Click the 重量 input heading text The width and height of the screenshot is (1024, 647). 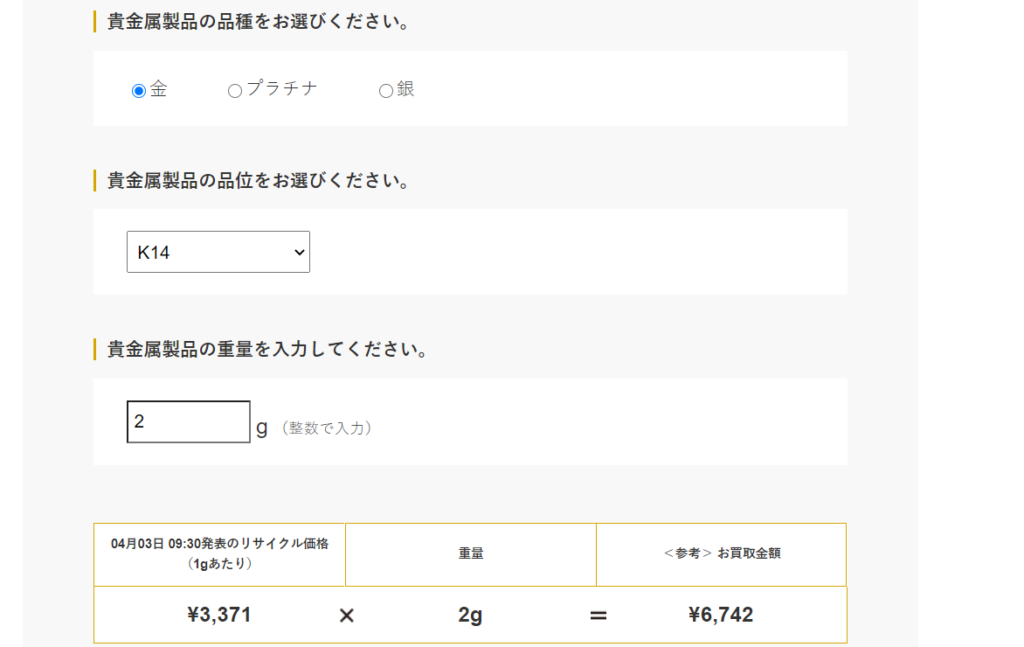point(268,350)
